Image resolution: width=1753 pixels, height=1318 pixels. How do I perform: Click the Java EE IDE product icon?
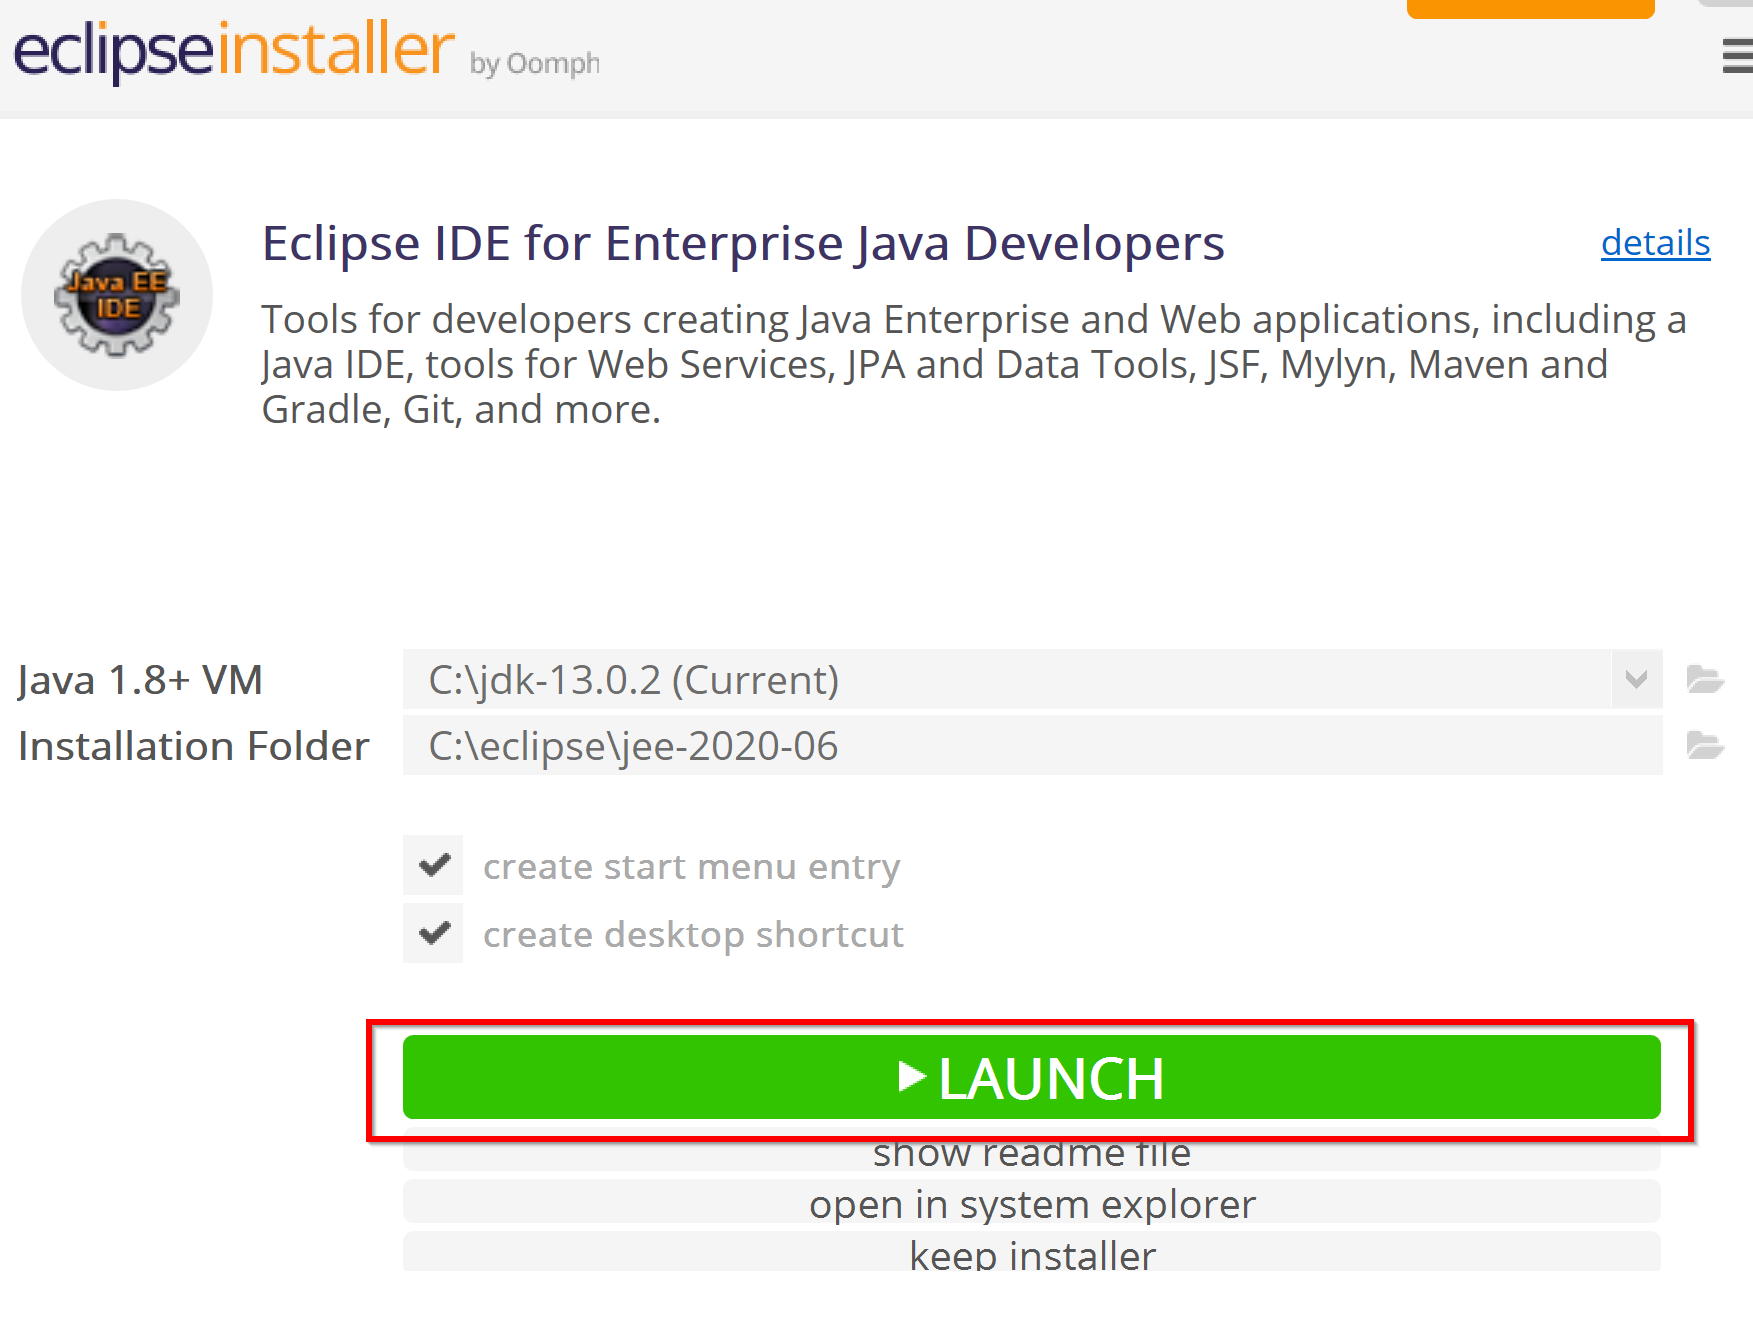pyautogui.click(x=117, y=295)
